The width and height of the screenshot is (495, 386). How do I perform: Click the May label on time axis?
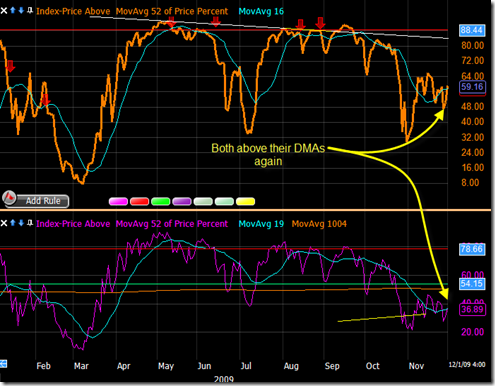point(166,366)
